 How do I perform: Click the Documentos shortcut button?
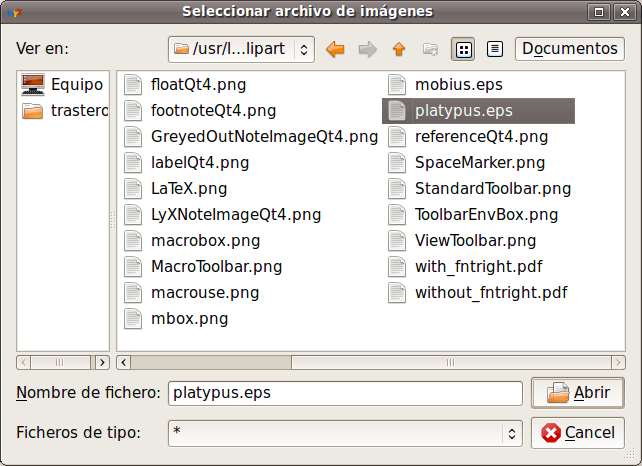click(x=570, y=49)
